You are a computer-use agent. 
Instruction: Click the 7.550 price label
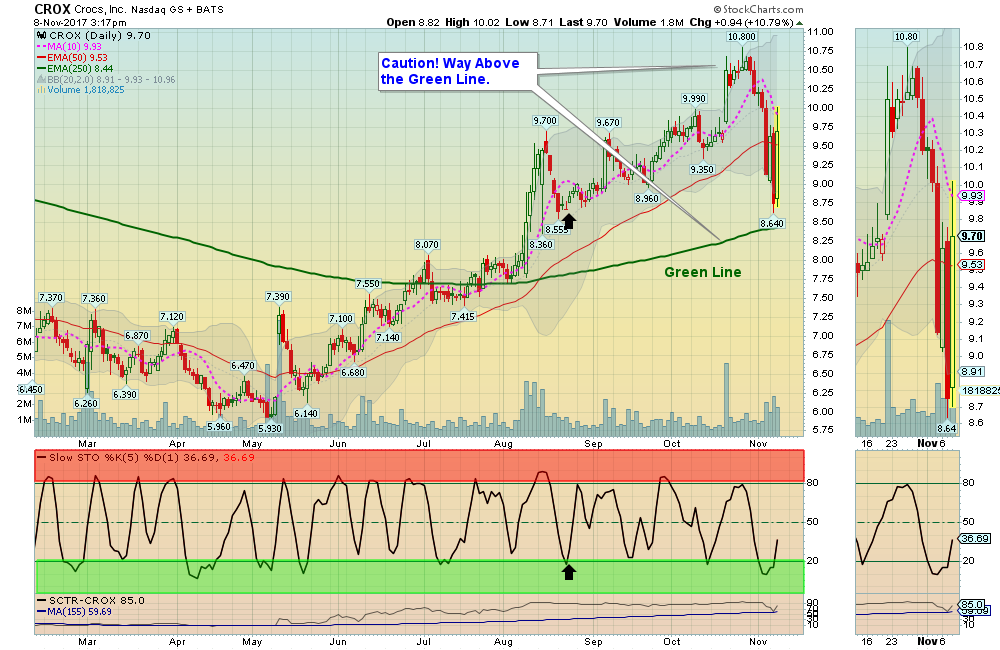pos(368,284)
